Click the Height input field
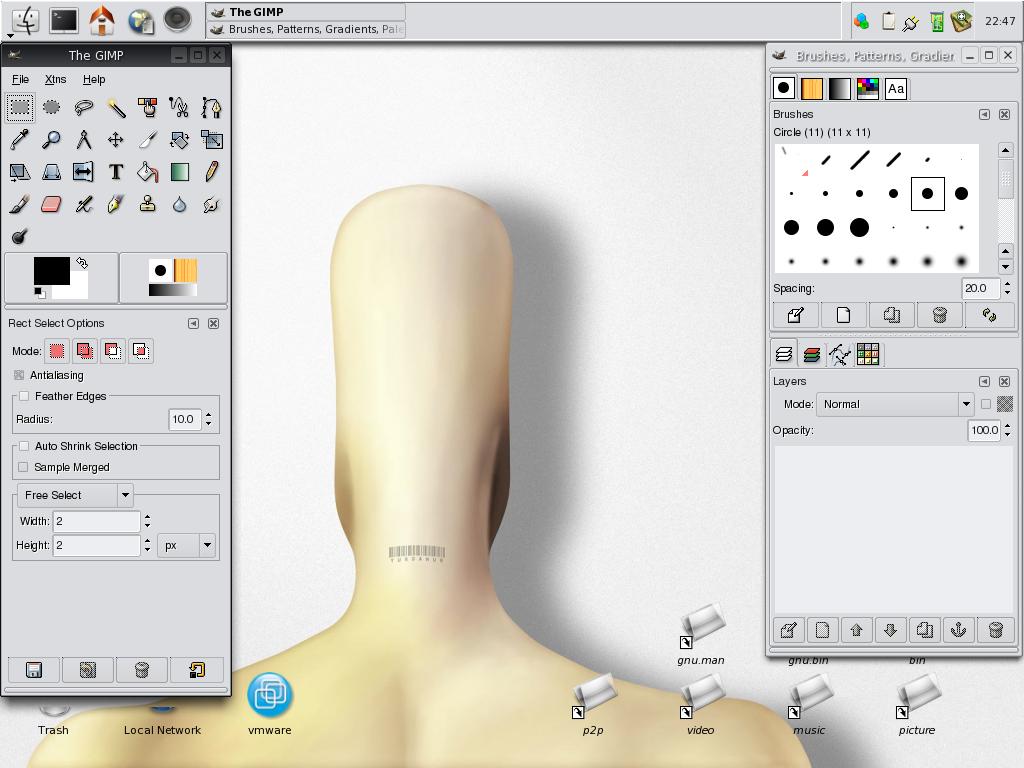 97,545
